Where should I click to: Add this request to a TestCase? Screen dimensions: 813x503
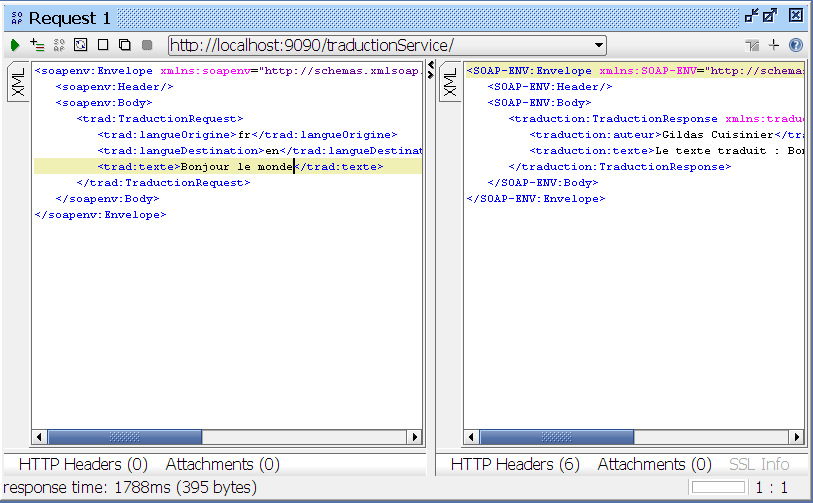click(x=37, y=45)
